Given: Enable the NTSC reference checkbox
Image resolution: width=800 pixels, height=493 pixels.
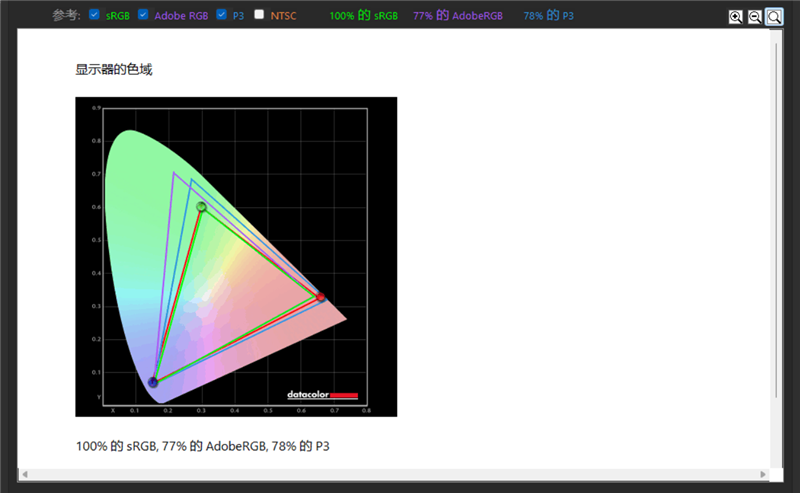Looking at the screenshot, I should click(259, 15).
